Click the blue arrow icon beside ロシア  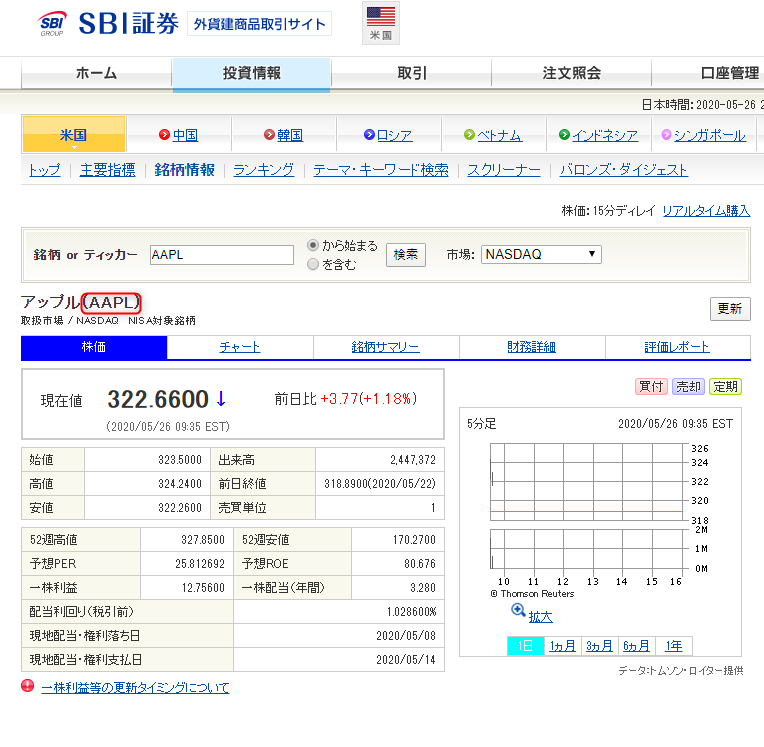369,134
